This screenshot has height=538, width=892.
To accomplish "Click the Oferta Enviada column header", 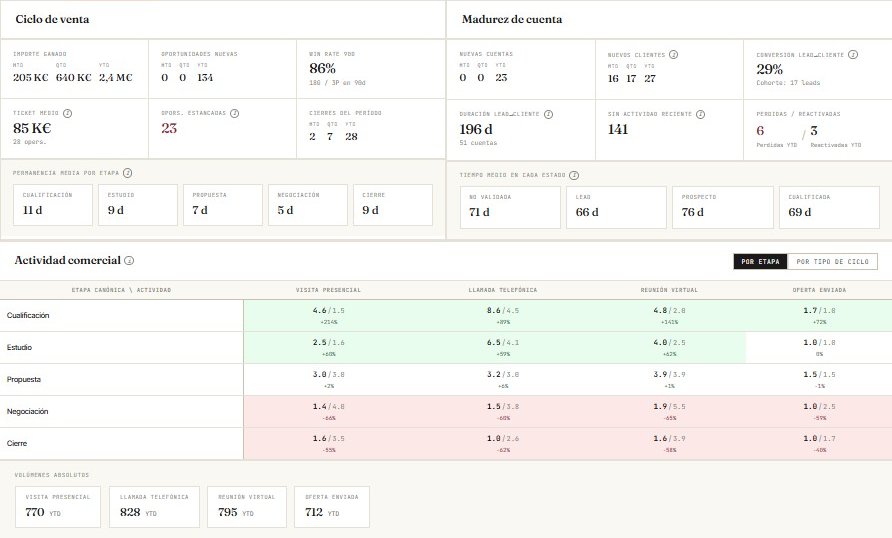I will (819, 290).
